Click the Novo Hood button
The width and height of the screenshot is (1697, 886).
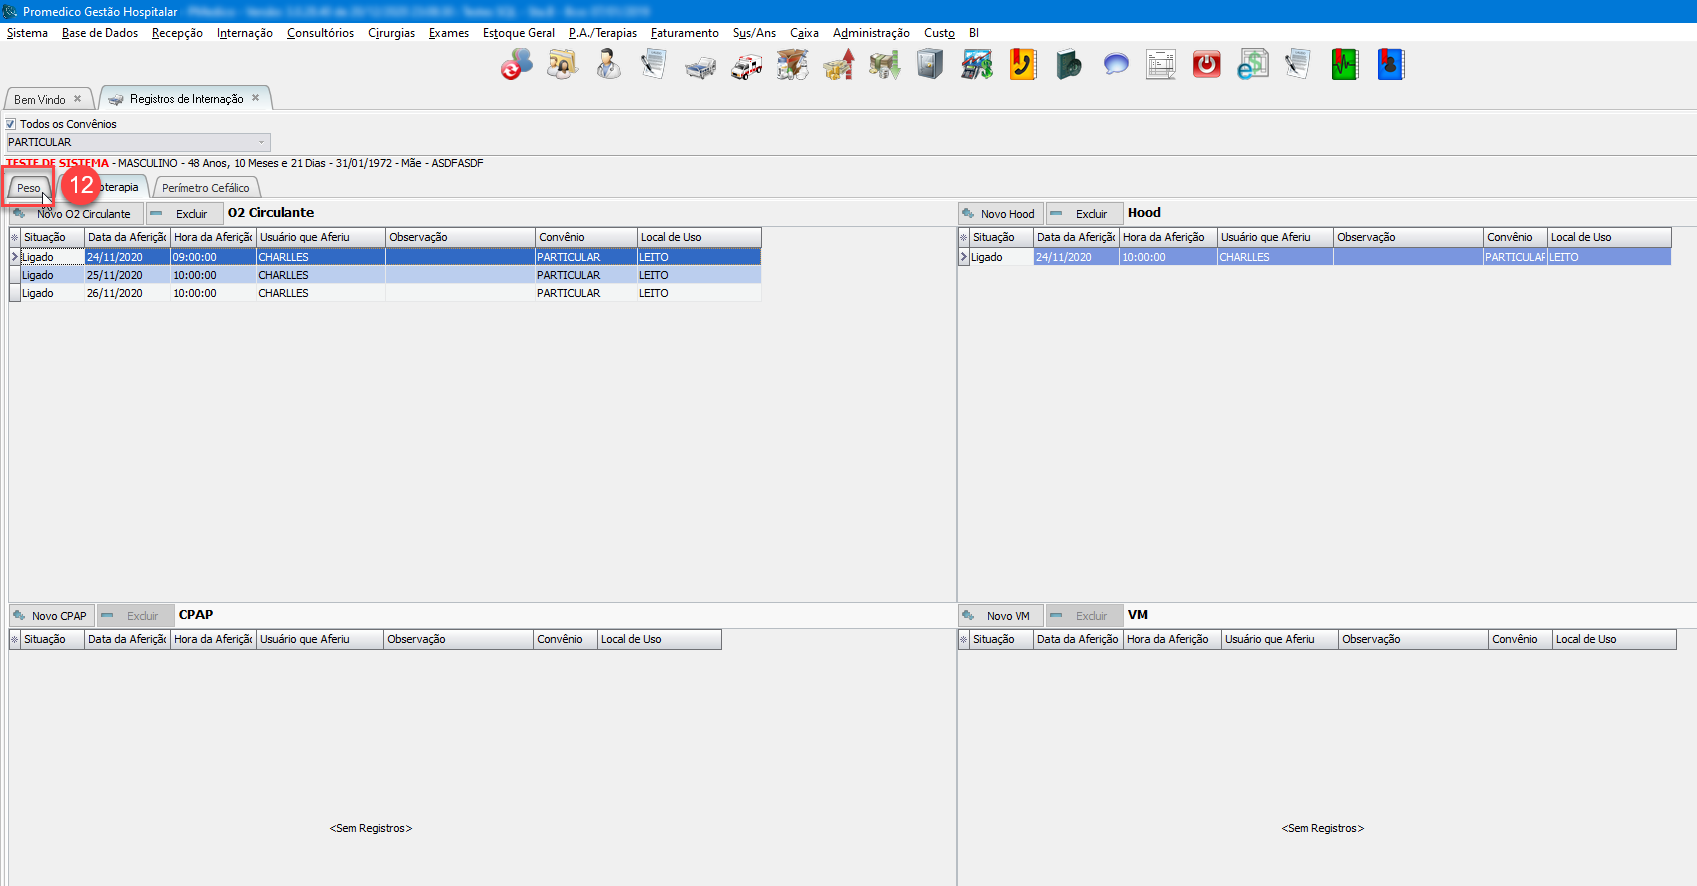[x=1000, y=214]
